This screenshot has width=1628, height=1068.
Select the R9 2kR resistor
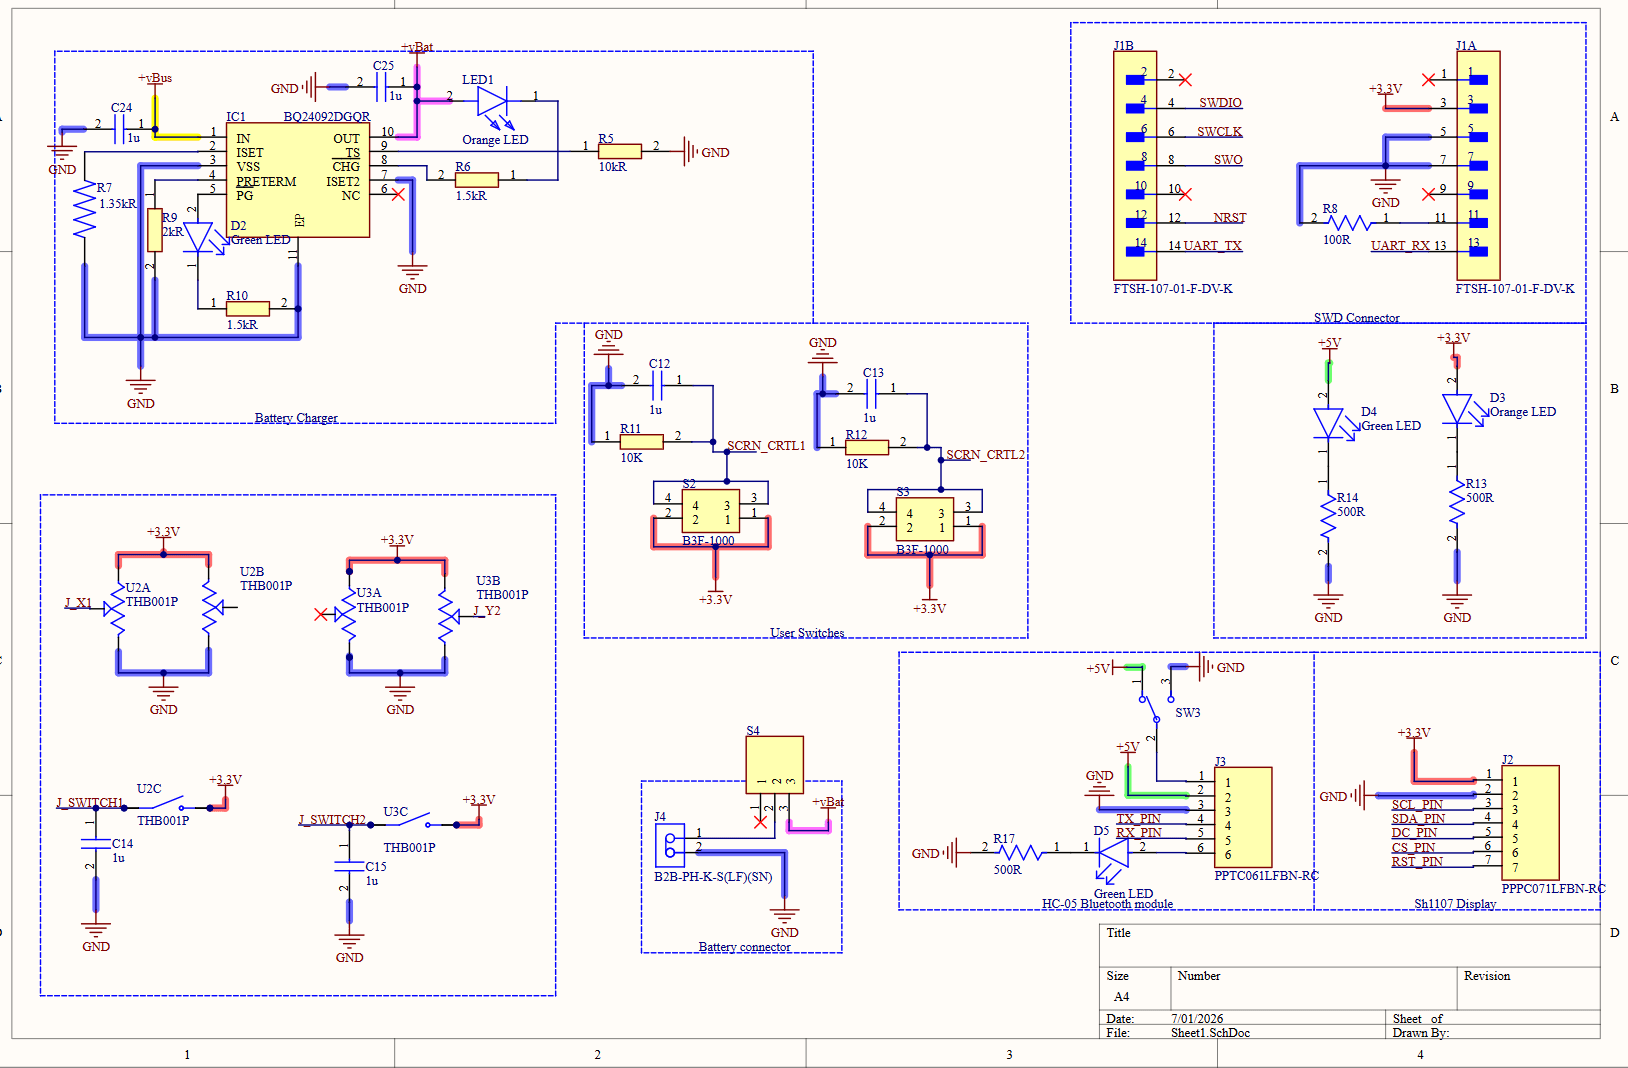click(x=155, y=230)
